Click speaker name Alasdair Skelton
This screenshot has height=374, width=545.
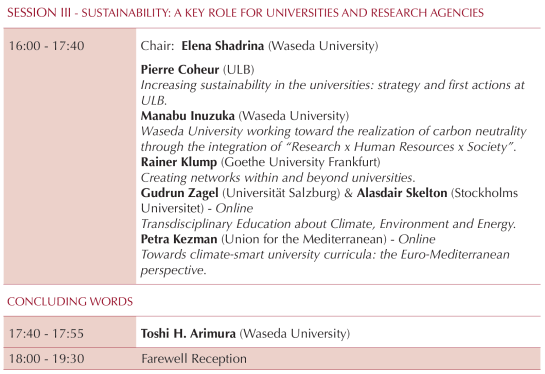point(402,193)
